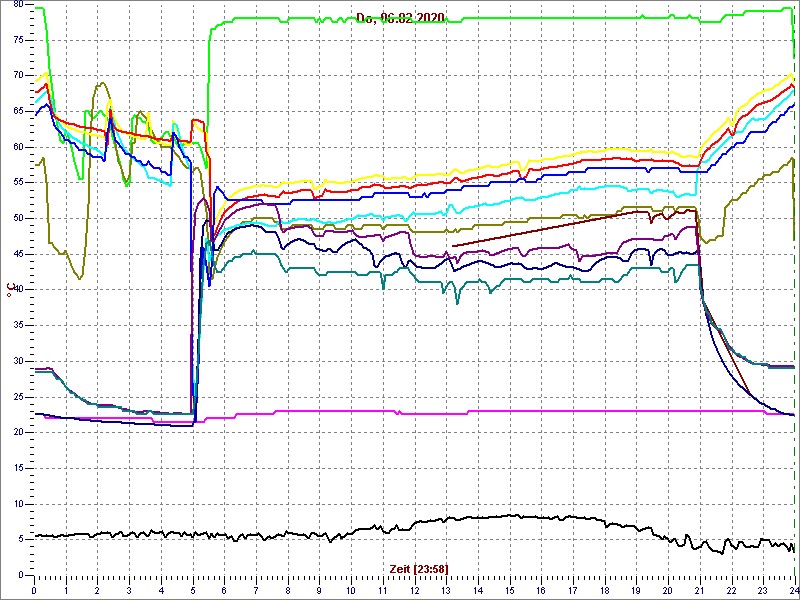Click the 10 value on temperature axis

[x=20, y=504]
